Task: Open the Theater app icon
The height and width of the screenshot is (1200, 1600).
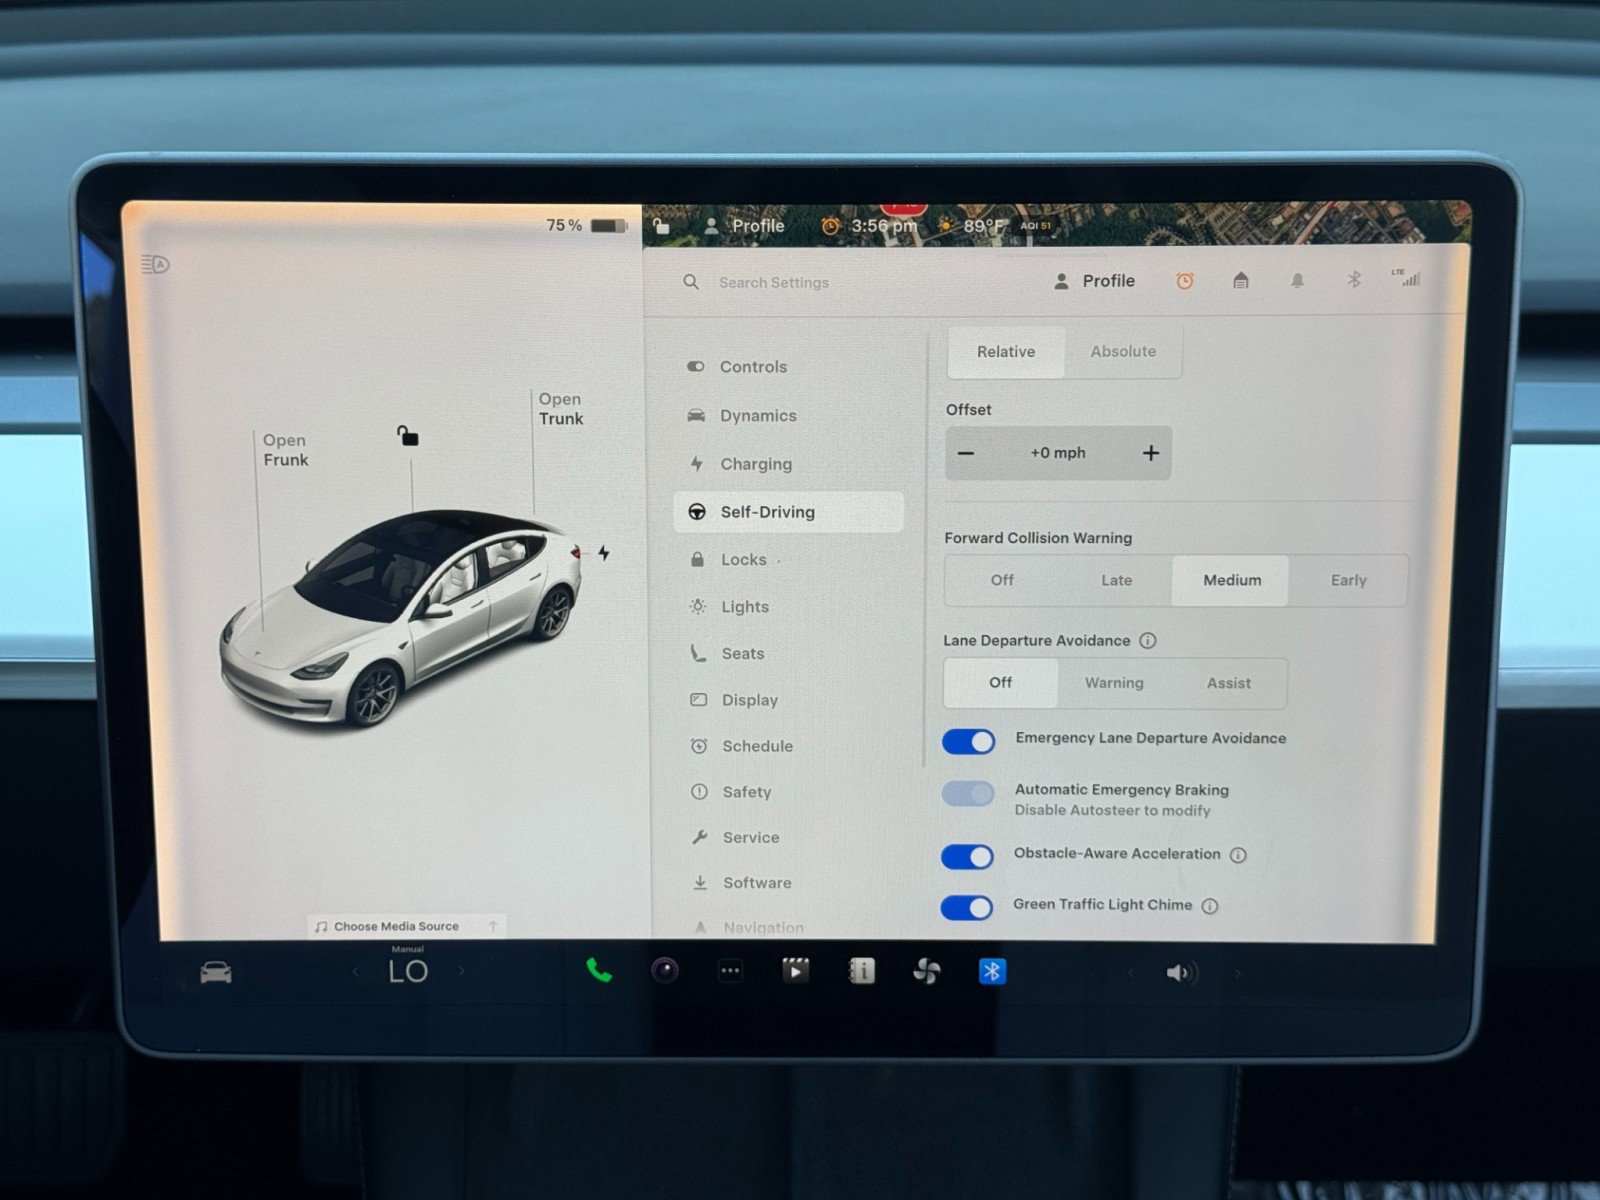Action: coord(795,970)
